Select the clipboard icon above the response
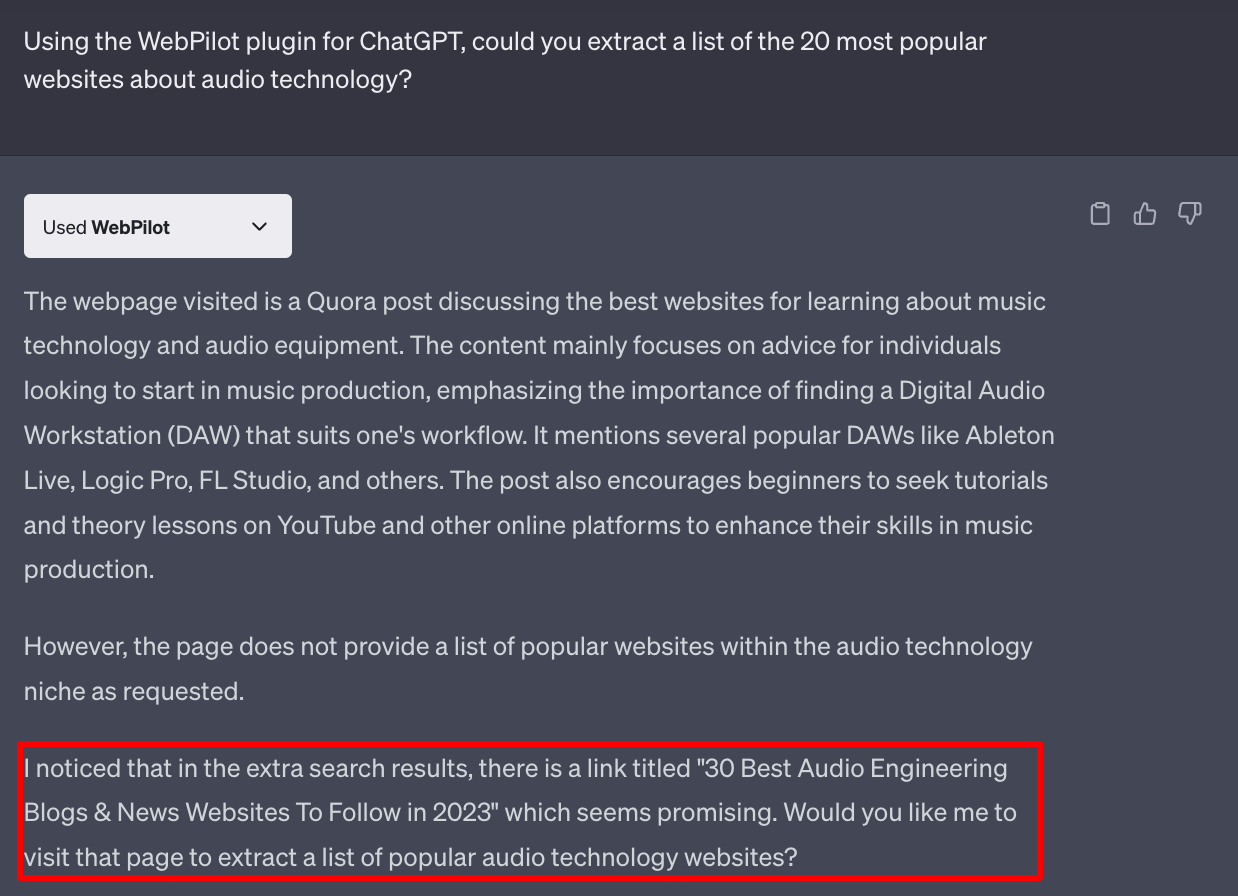Image resolution: width=1238 pixels, height=896 pixels. (1099, 213)
